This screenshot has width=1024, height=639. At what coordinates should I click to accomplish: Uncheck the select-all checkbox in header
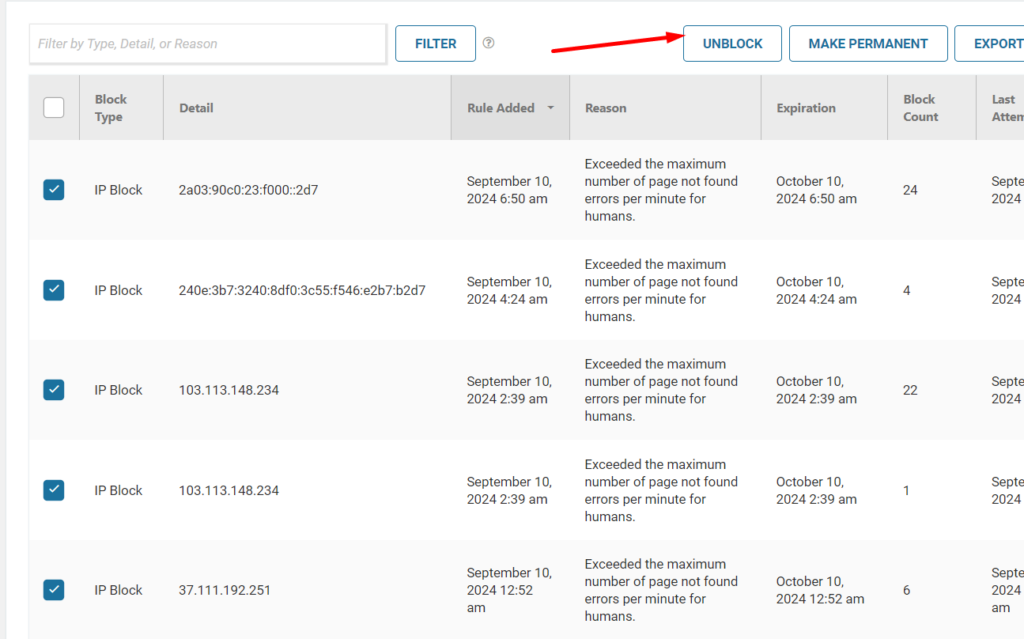point(53,108)
